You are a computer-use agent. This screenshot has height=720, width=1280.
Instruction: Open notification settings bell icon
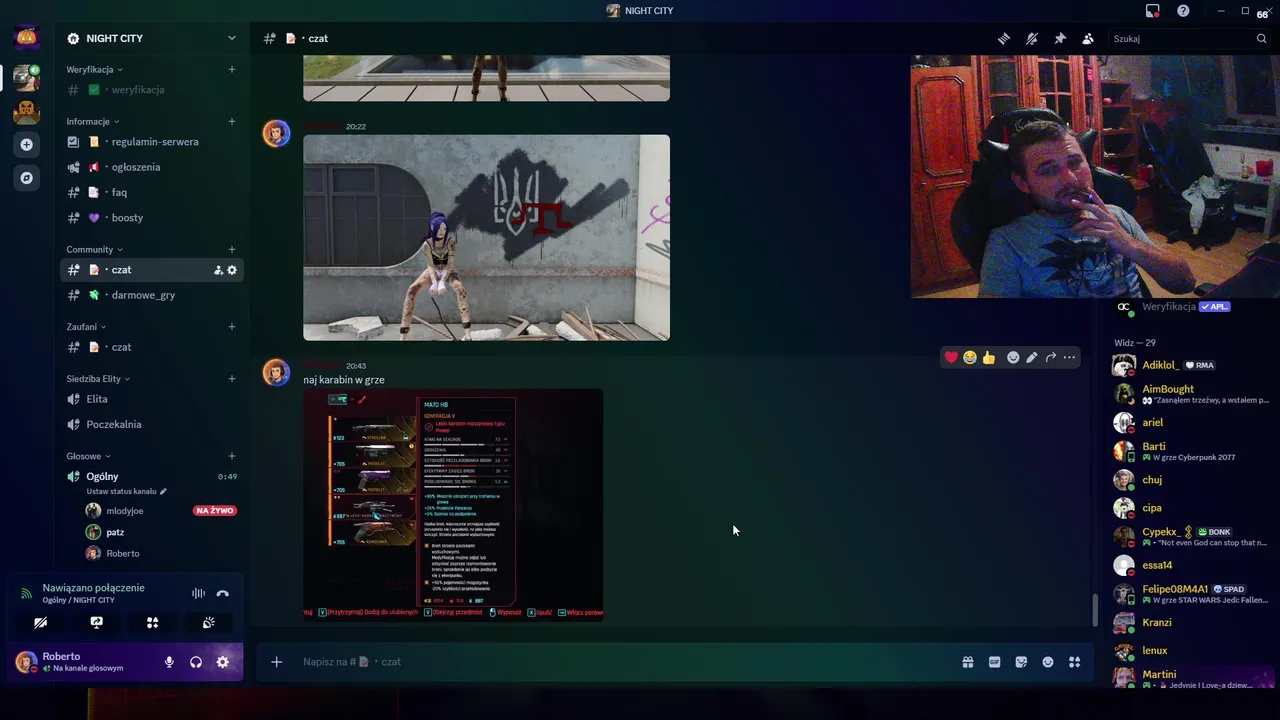click(x=1032, y=38)
